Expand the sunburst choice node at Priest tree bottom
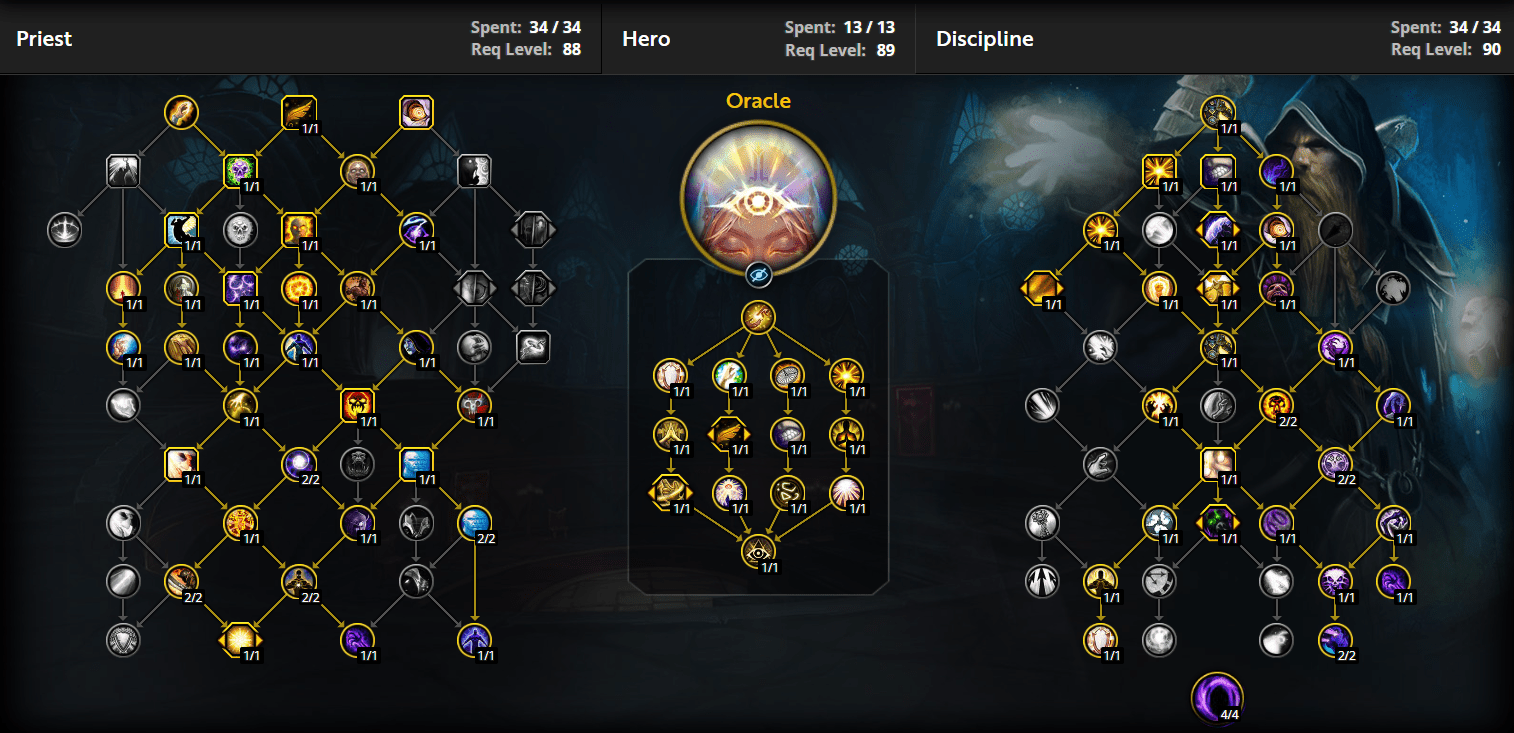Viewport: 1514px width, 733px height. coord(241,640)
